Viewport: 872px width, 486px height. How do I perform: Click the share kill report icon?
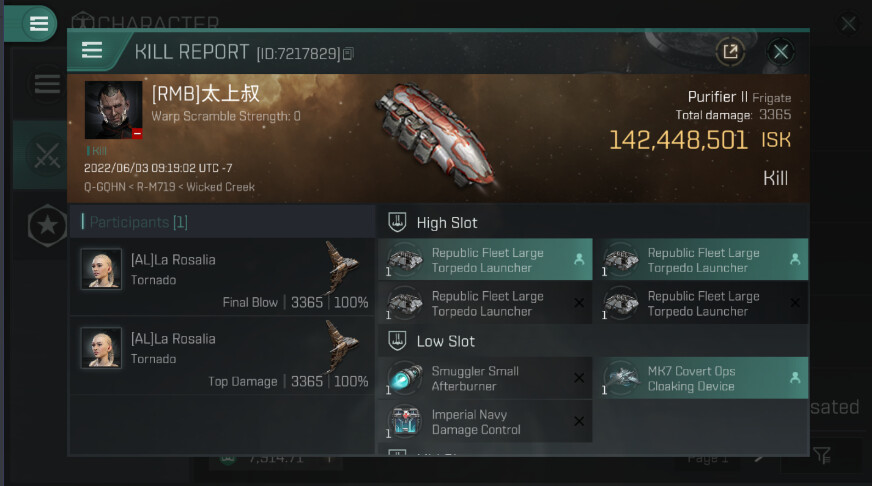click(730, 52)
